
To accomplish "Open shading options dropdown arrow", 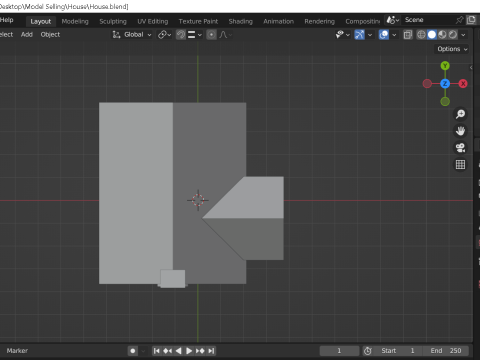I will (463, 35).
